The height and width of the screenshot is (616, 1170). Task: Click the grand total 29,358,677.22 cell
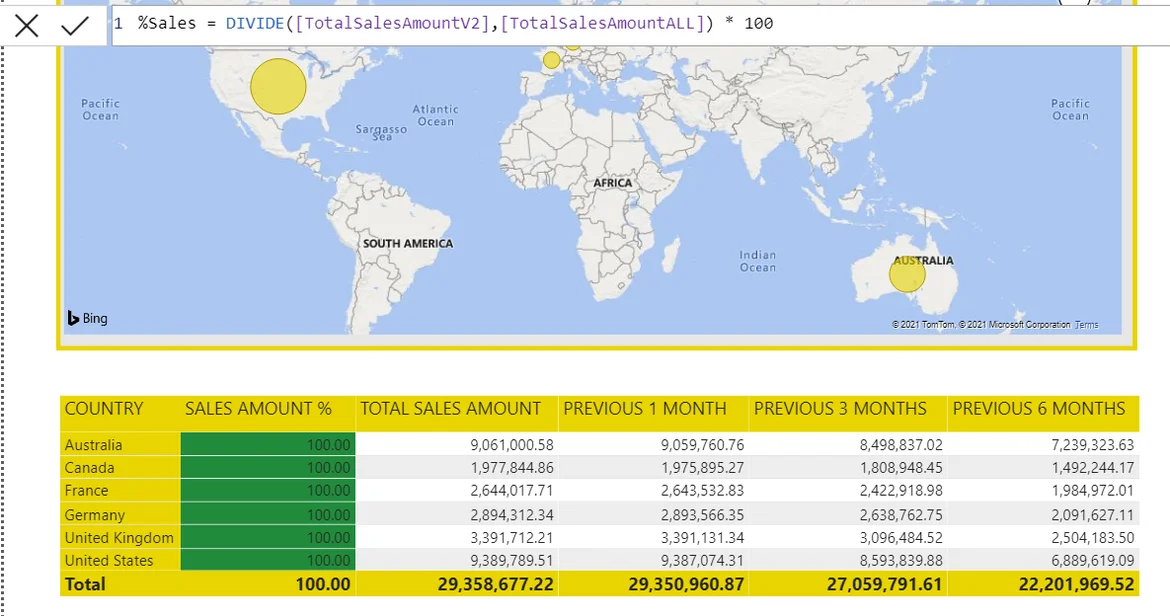pyautogui.click(x=495, y=584)
